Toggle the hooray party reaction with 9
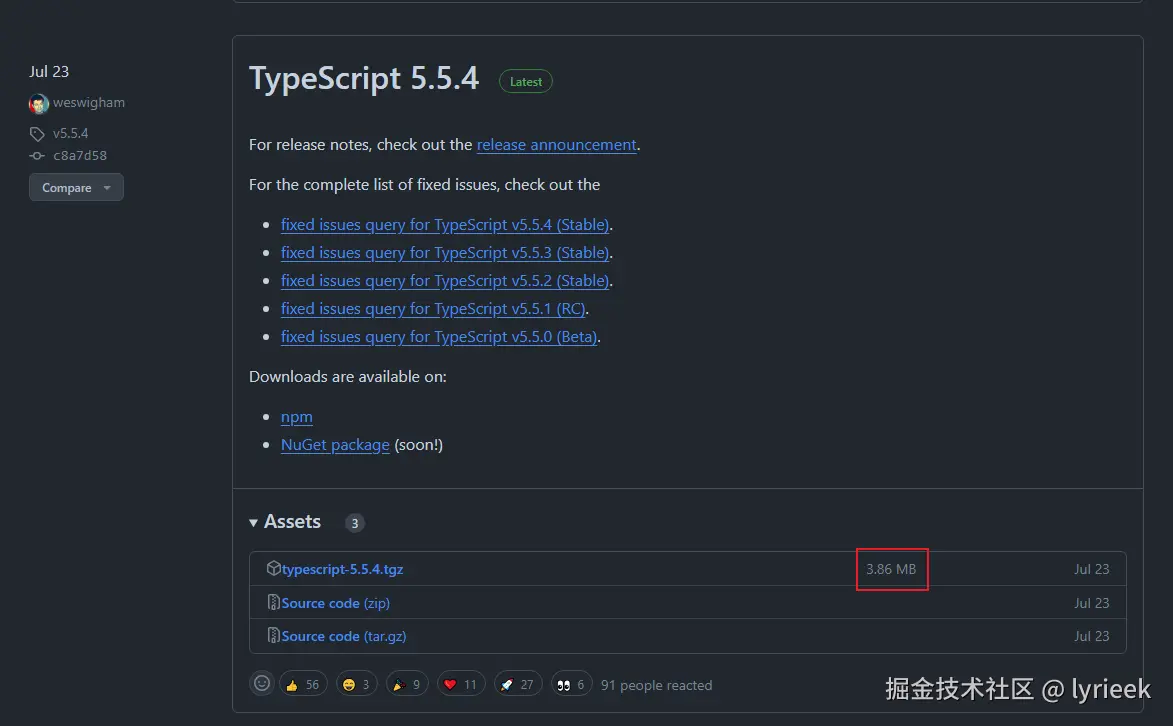This screenshot has width=1173, height=726. point(407,684)
